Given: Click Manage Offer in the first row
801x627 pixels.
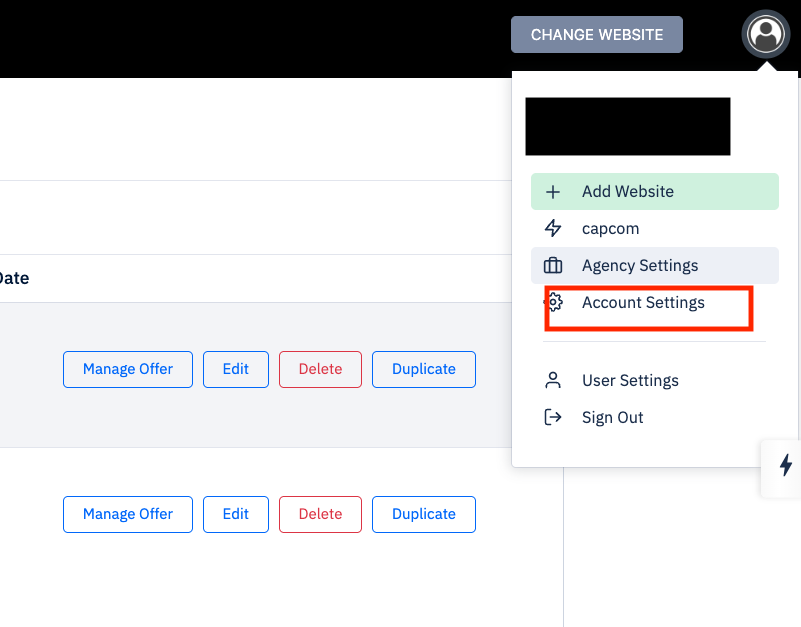Looking at the screenshot, I should (x=128, y=369).
